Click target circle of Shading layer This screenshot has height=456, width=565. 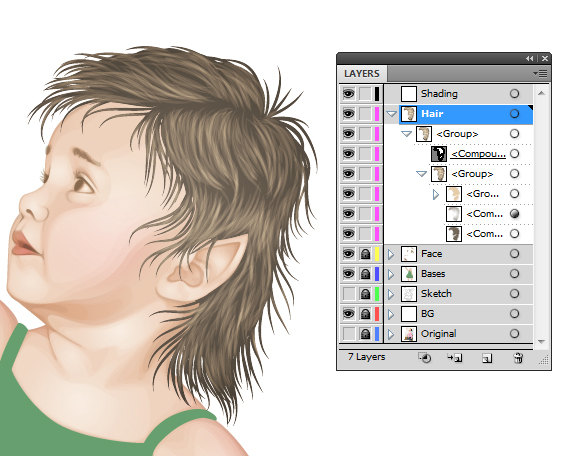tap(514, 94)
